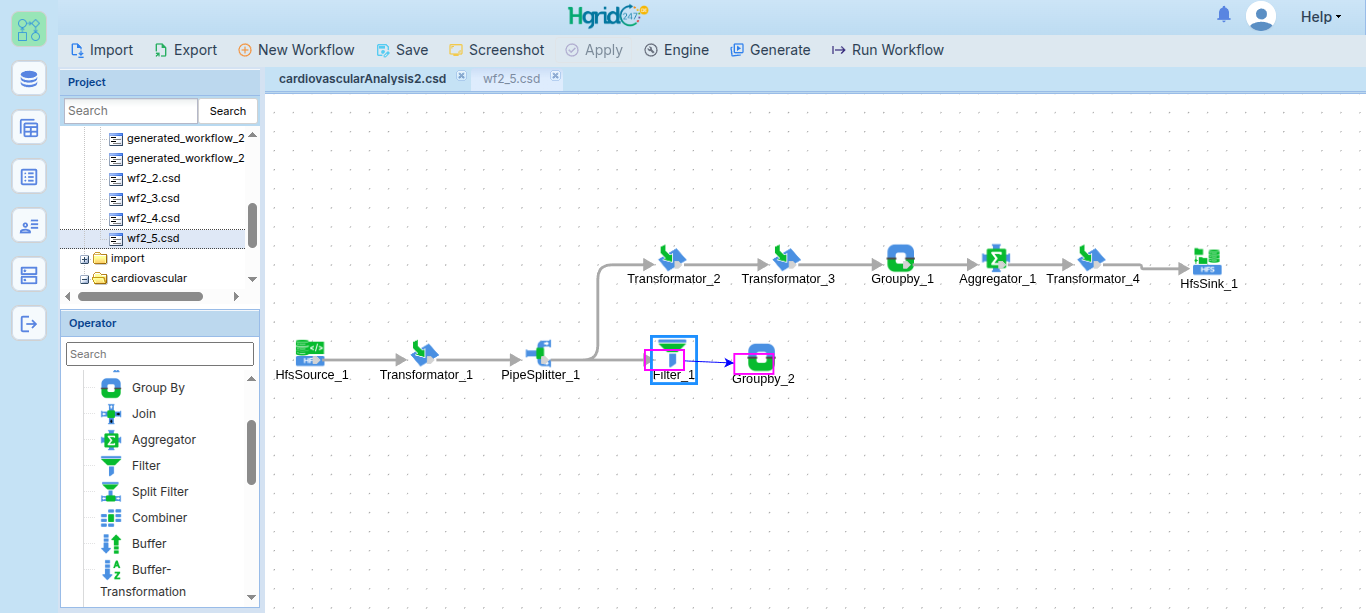Select the Aggregator_1 node on the canvas

[x=996, y=257]
